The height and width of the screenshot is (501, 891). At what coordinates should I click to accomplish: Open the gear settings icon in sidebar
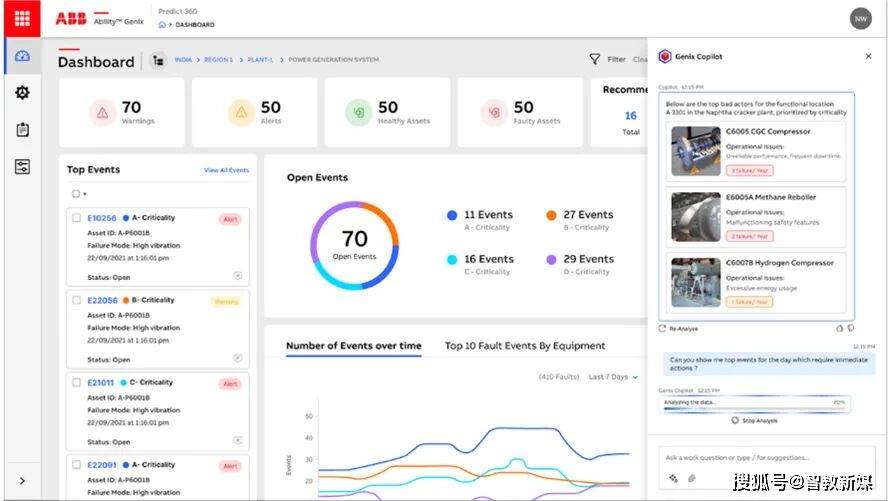(22, 93)
